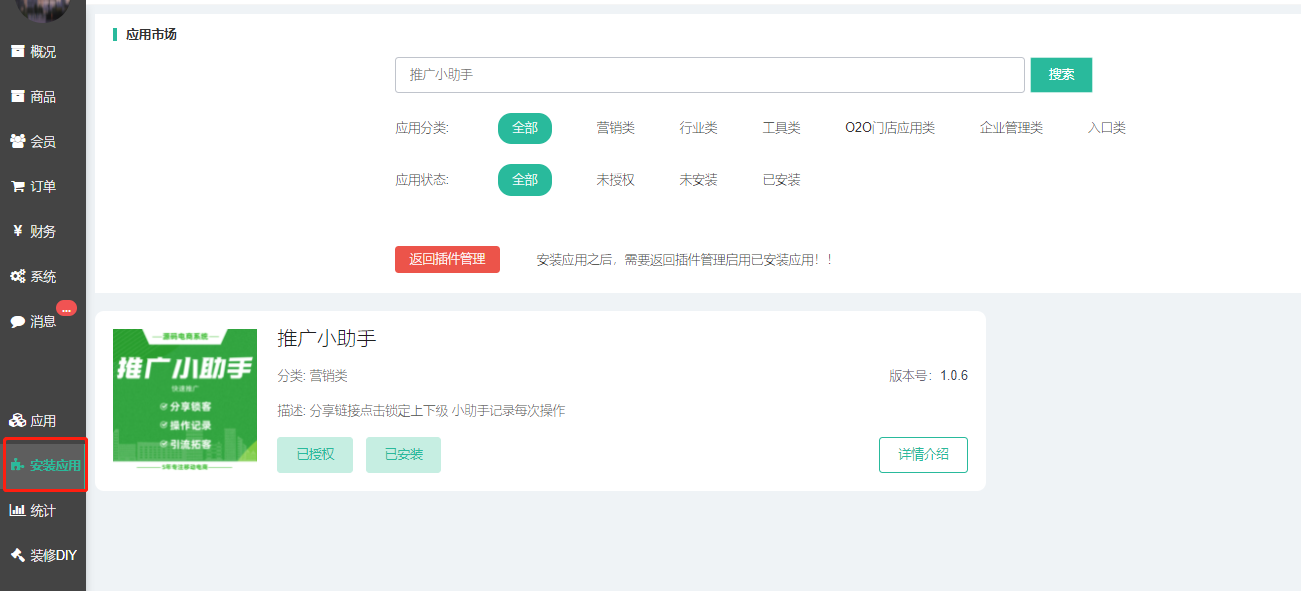This screenshot has height=591, width=1301.
Task: Filter status by 未安装
Action: tap(698, 180)
